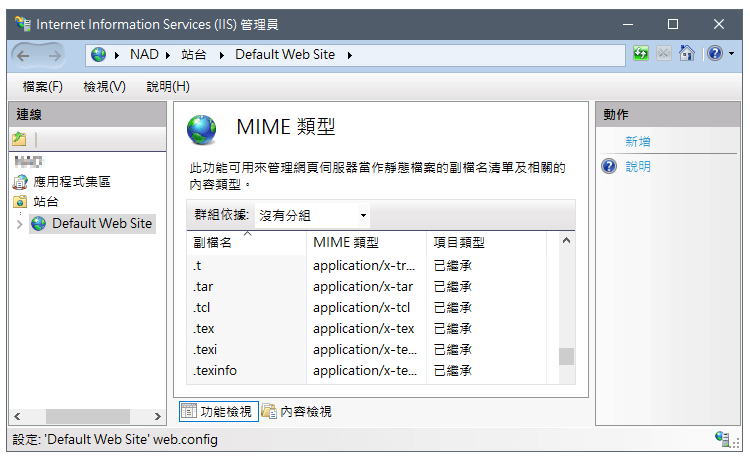The height and width of the screenshot is (460, 750).
Task: Open the help icon in toolbar
Action: [x=715, y=53]
